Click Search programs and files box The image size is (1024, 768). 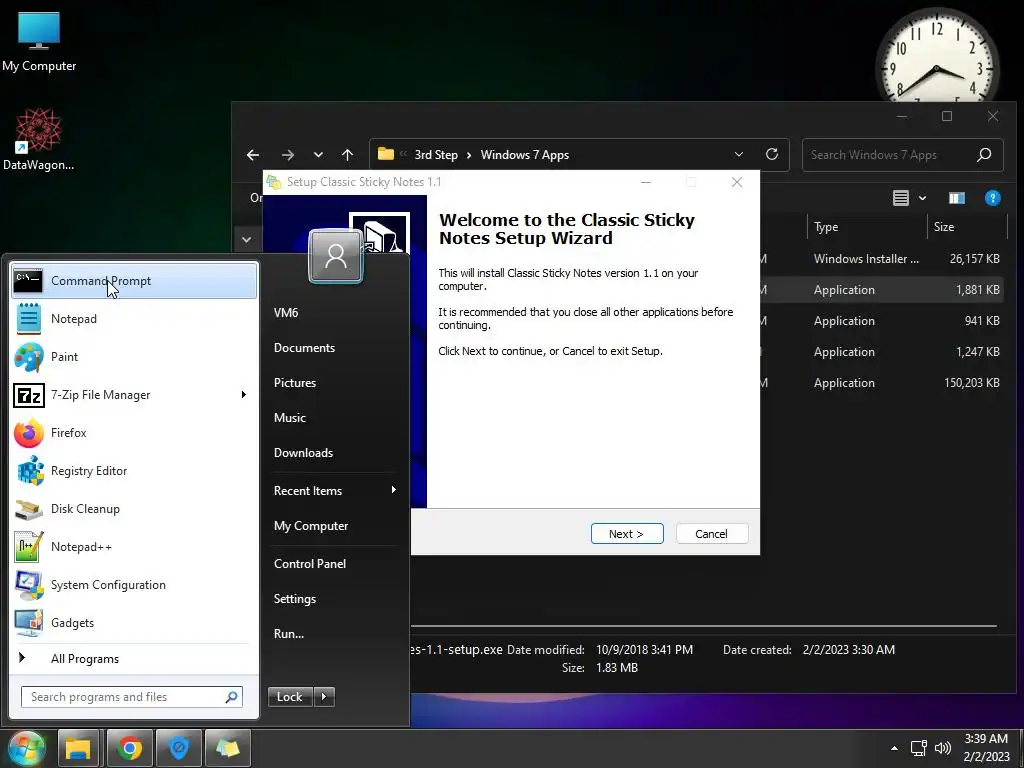132,697
